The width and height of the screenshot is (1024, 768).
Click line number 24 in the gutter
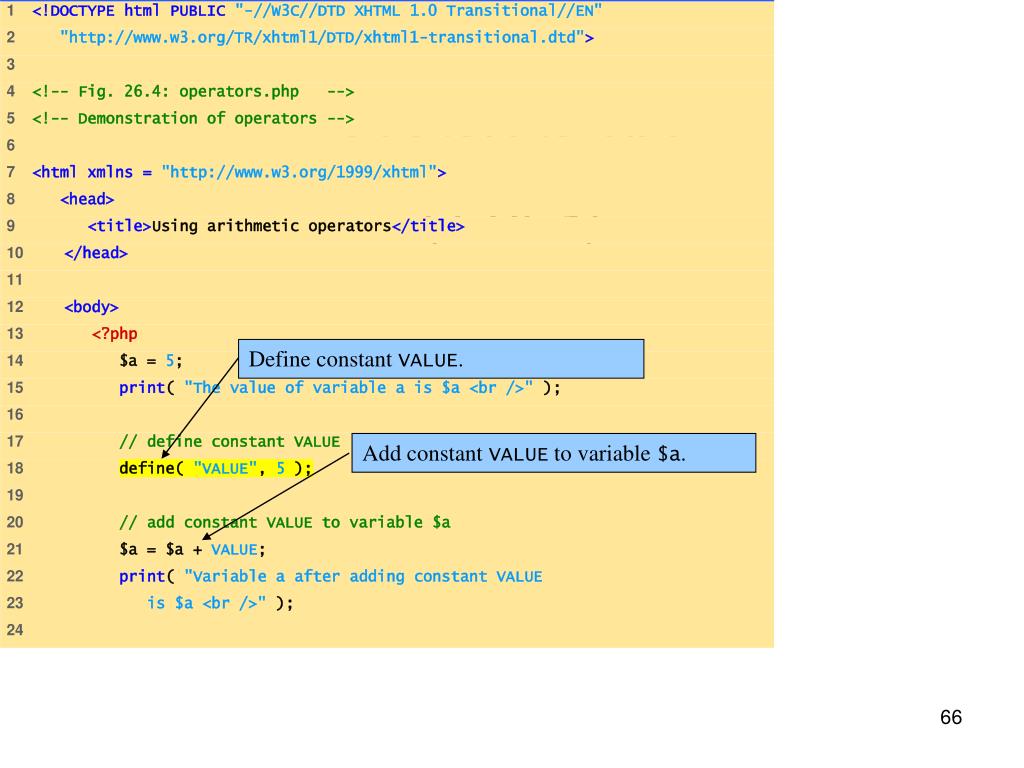pos(15,630)
